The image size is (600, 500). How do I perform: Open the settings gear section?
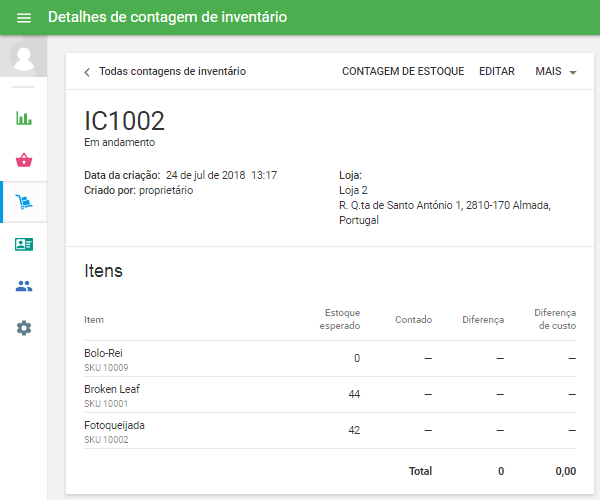(24, 328)
